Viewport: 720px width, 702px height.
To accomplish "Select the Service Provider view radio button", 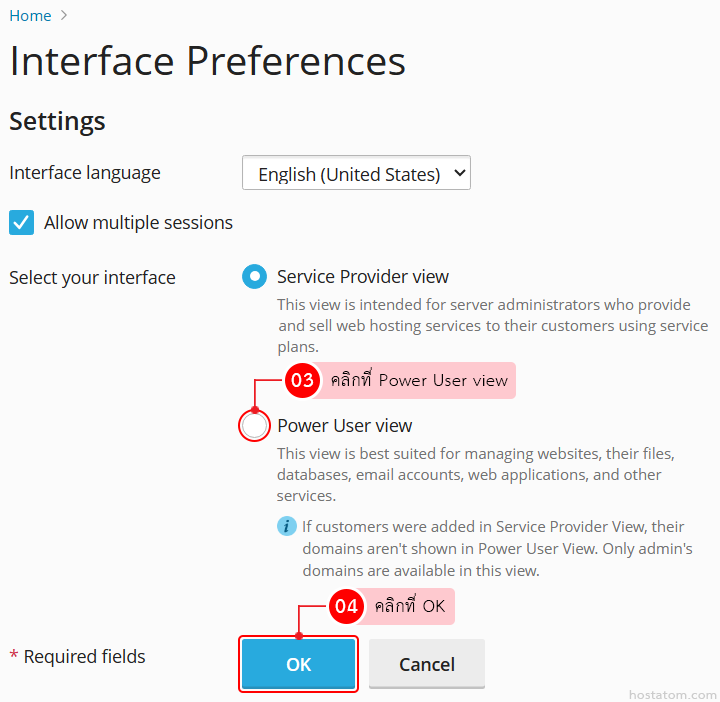I will (254, 277).
